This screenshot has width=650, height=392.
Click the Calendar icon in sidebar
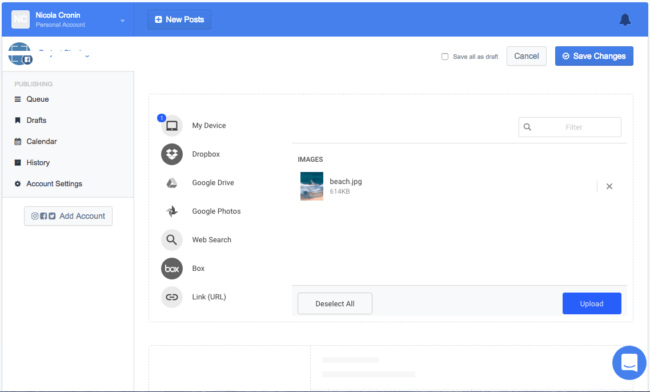pyautogui.click(x=17, y=141)
